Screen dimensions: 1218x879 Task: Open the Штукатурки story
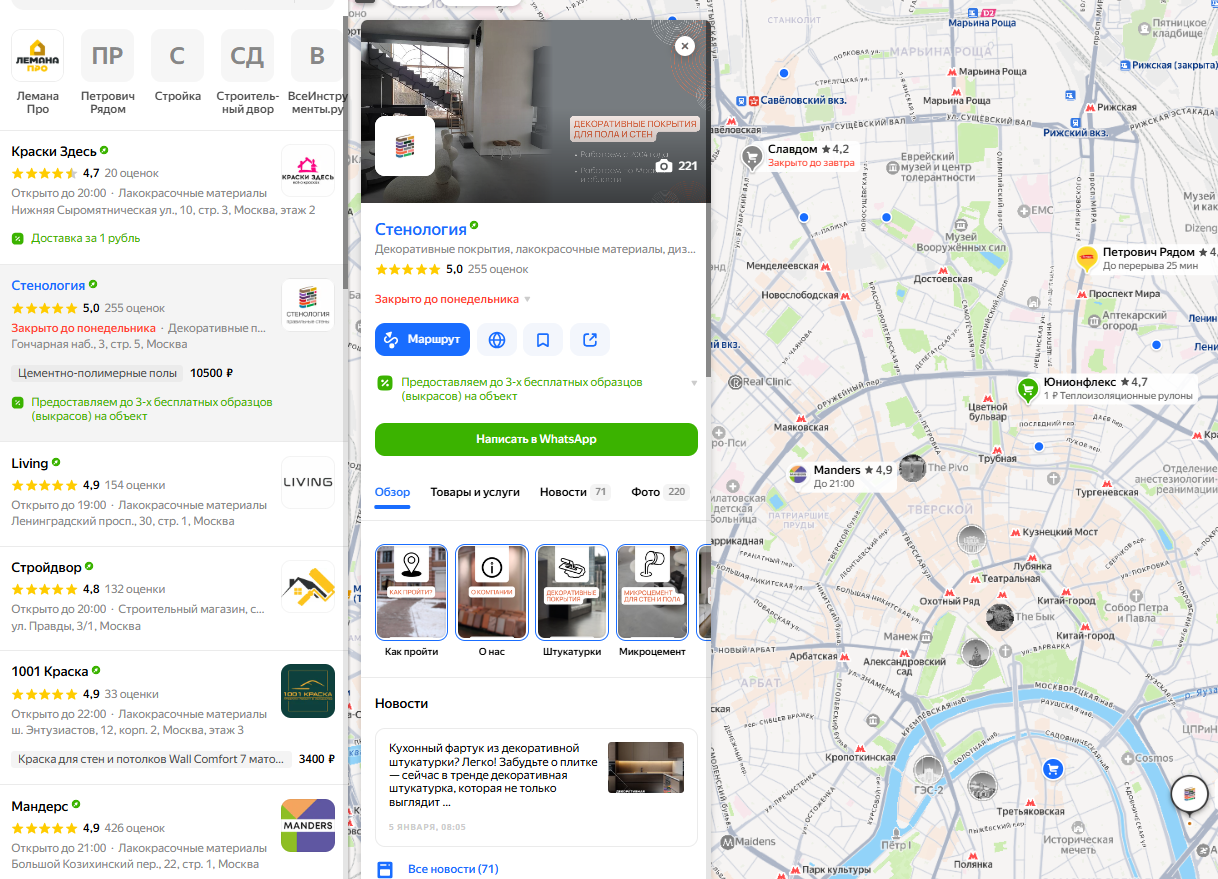pos(572,600)
